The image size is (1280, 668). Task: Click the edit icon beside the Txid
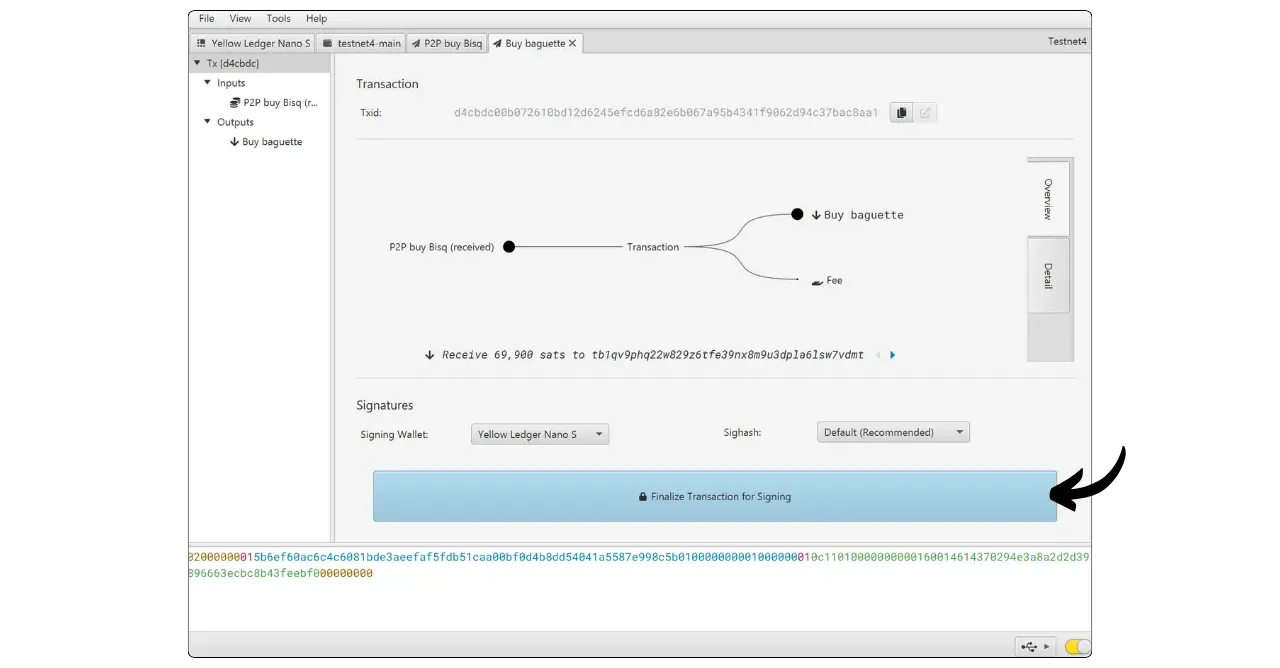click(925, 113)
